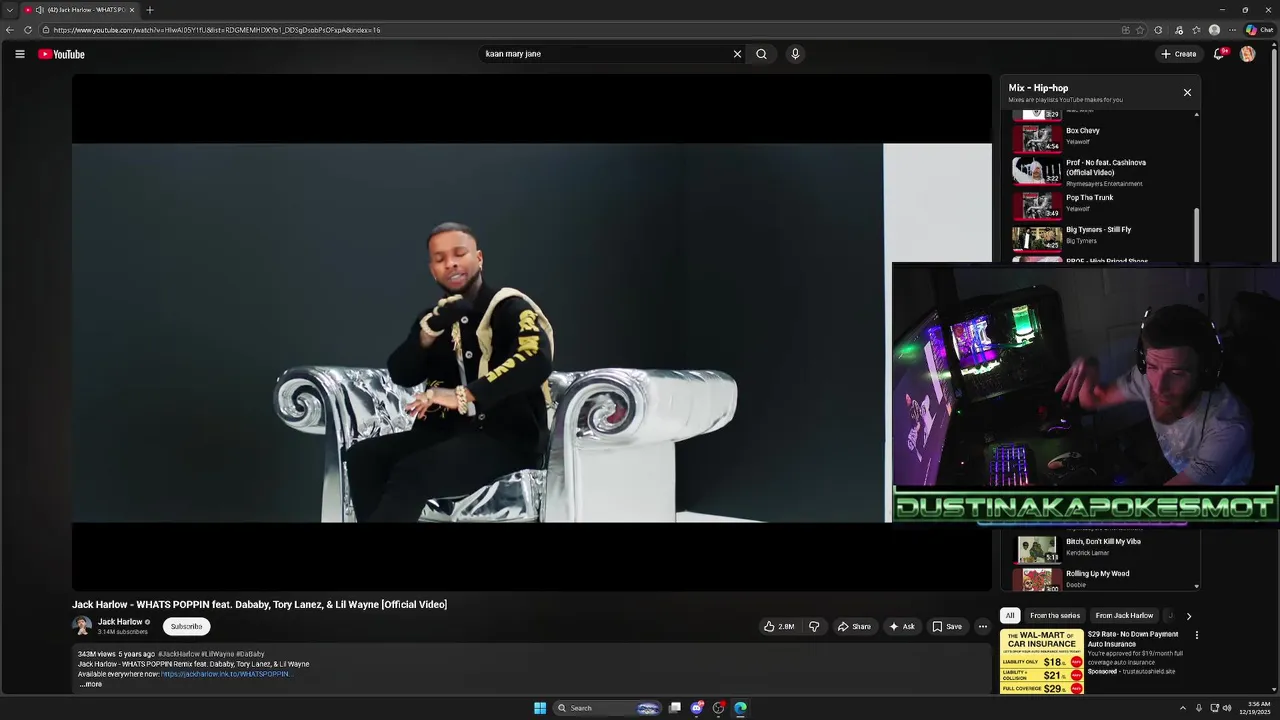The width and height of the screenshot is (1280, 720).
Task: Click the Create button
Action: [1179, 54]
